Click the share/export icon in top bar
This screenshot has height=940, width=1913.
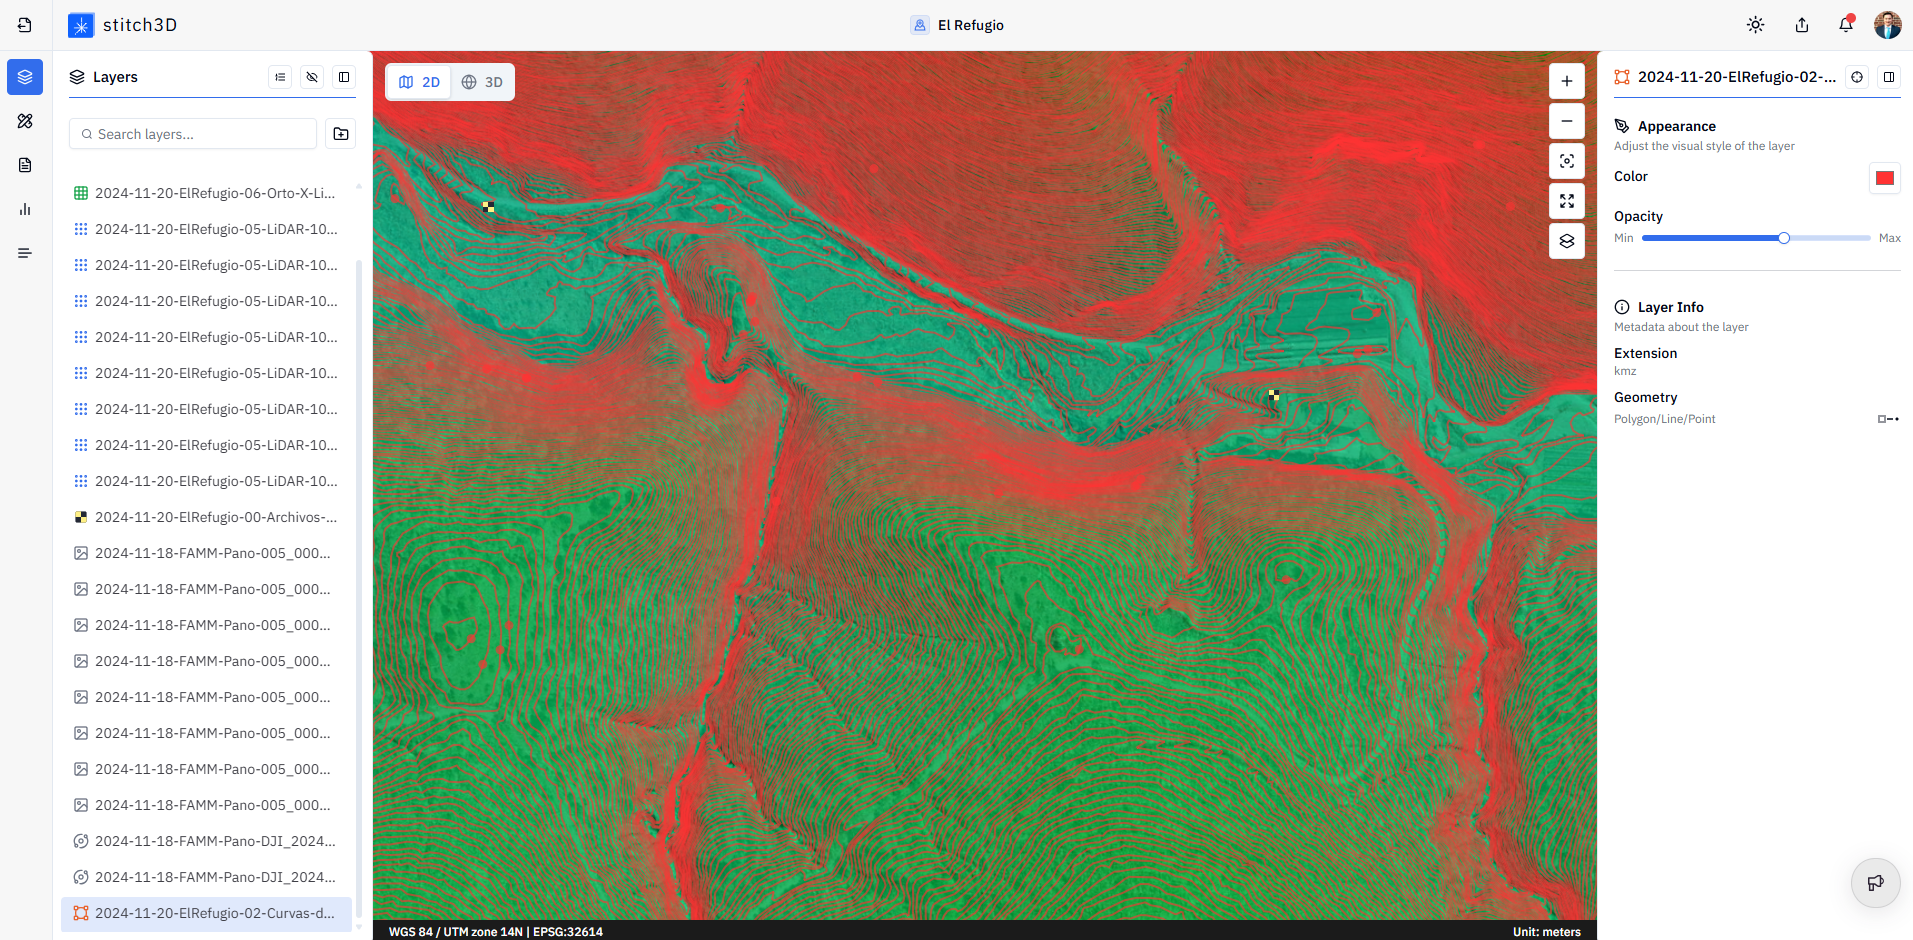point(1802,25)
